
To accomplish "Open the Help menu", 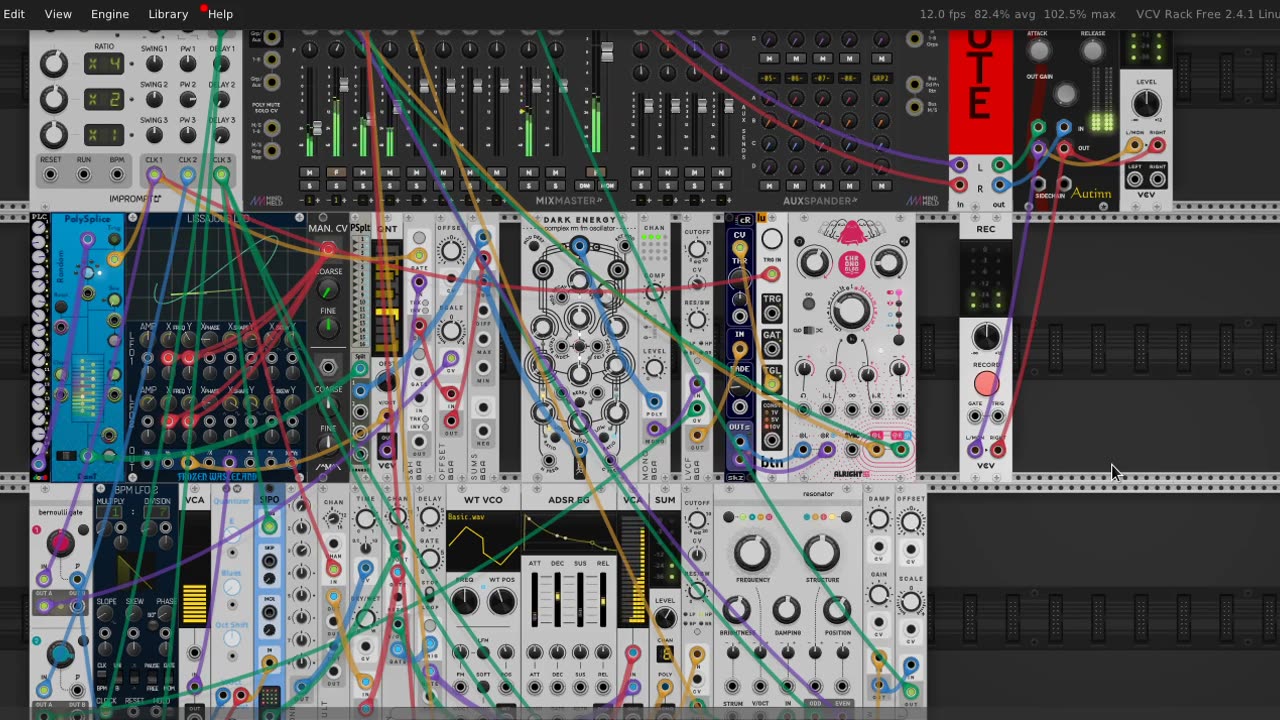I will (220, 14).
